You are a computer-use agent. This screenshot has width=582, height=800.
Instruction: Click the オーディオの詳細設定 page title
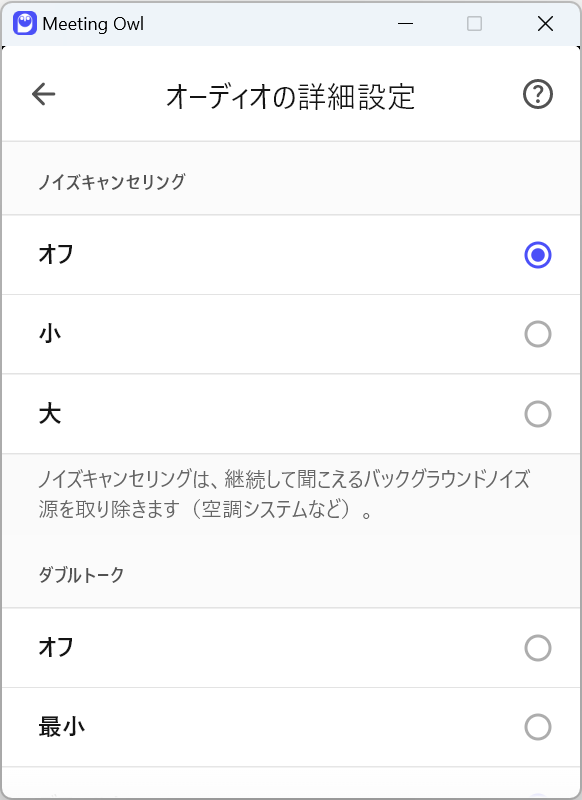290,96
